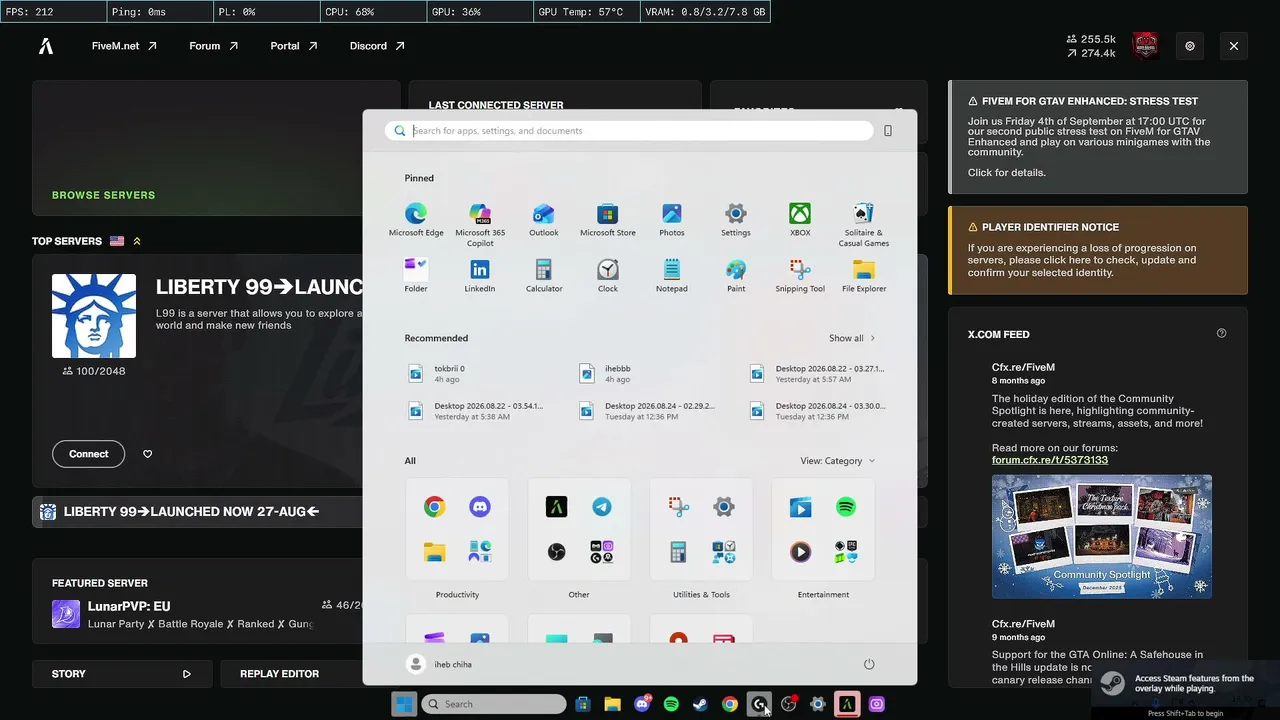Open Discord in the Productivity category

point(480,507)
